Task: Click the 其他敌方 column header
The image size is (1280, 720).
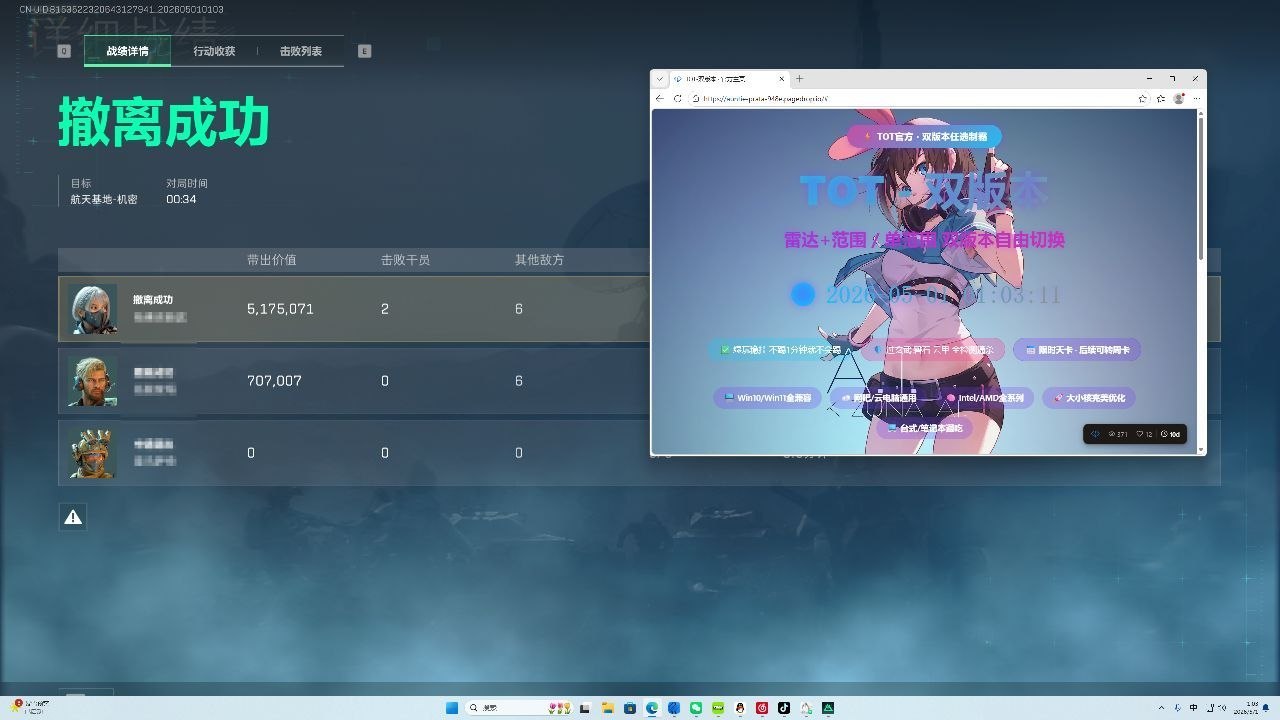Action: pos(539,260)
